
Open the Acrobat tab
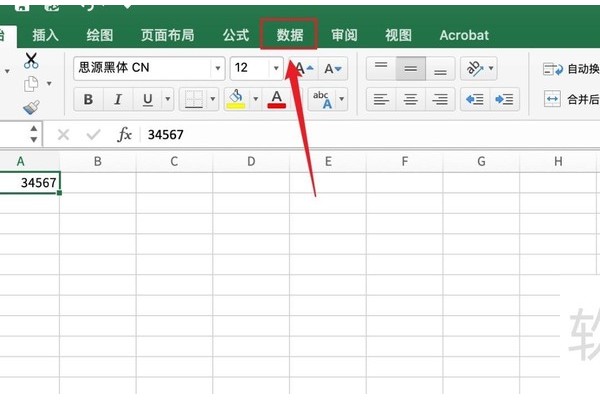pos(464,35)
